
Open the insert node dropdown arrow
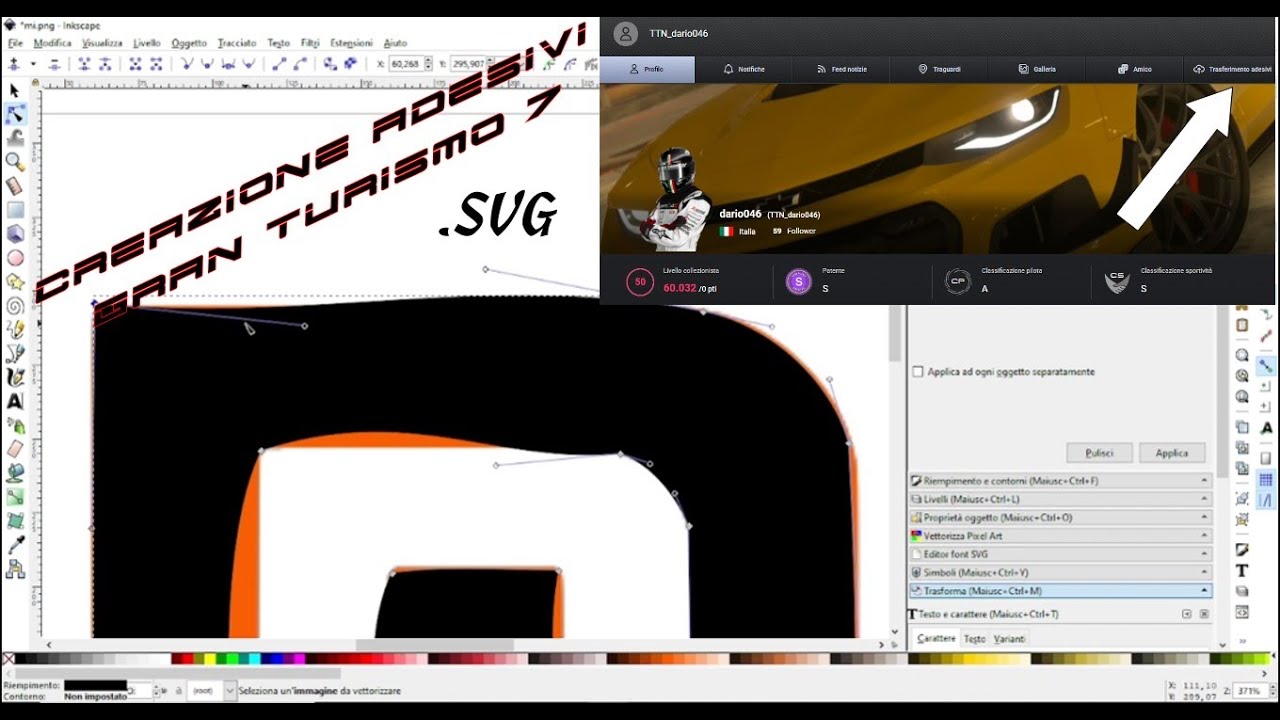pyautogui.click(x=33, y=63)
